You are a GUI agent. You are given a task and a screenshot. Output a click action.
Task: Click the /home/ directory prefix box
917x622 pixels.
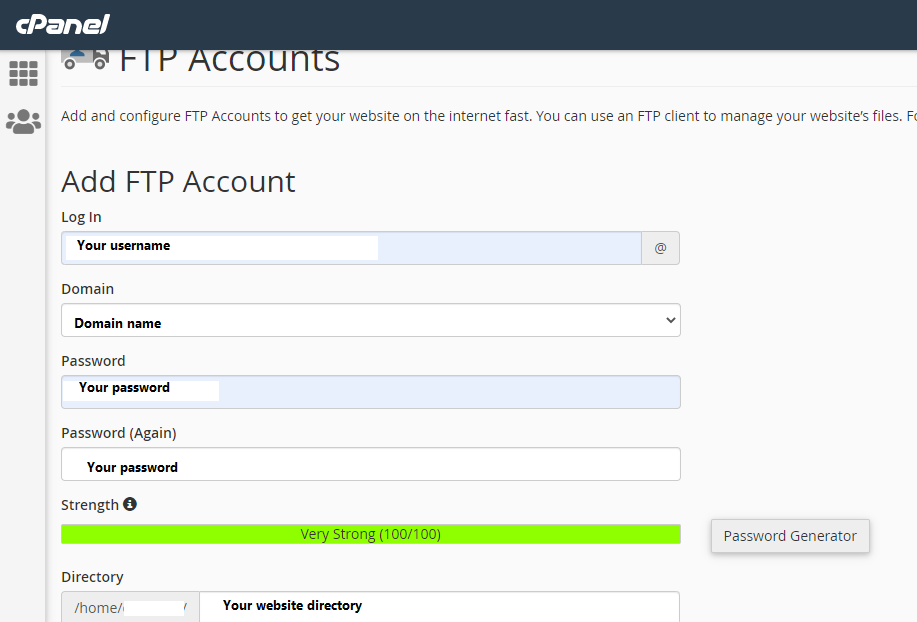130,607
